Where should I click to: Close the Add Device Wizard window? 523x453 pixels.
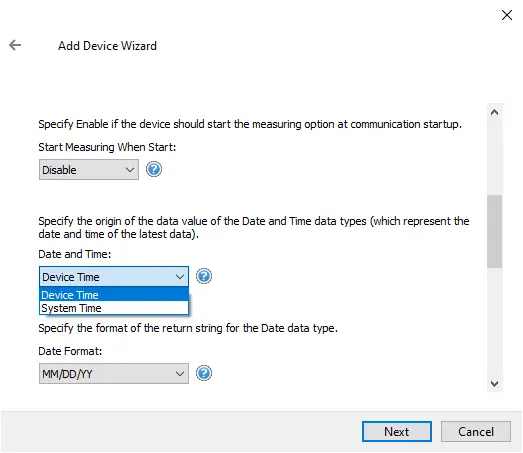pos(507,15)
